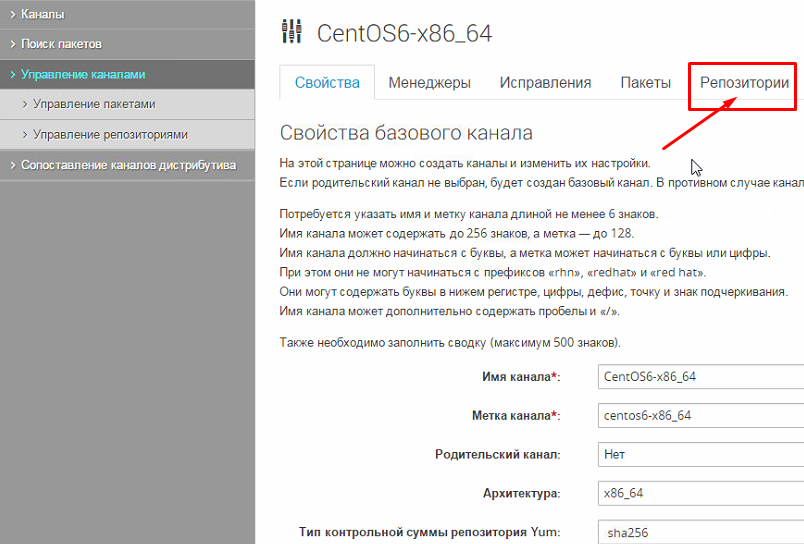
Task: Collapse the Управление каналами section
Action: [82, 74]
